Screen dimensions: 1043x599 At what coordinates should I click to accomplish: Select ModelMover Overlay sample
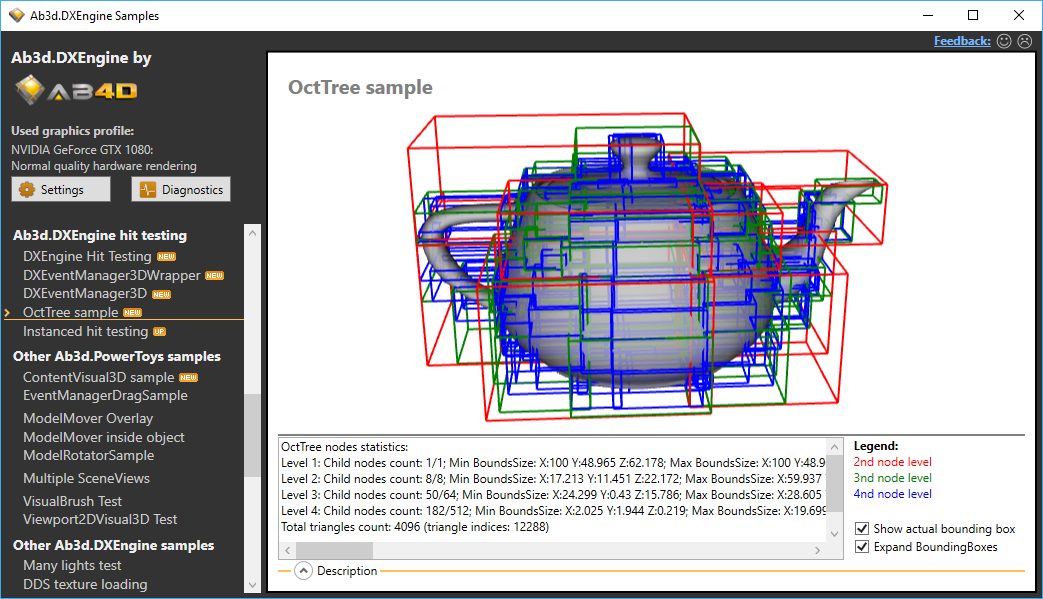[88, 418]
